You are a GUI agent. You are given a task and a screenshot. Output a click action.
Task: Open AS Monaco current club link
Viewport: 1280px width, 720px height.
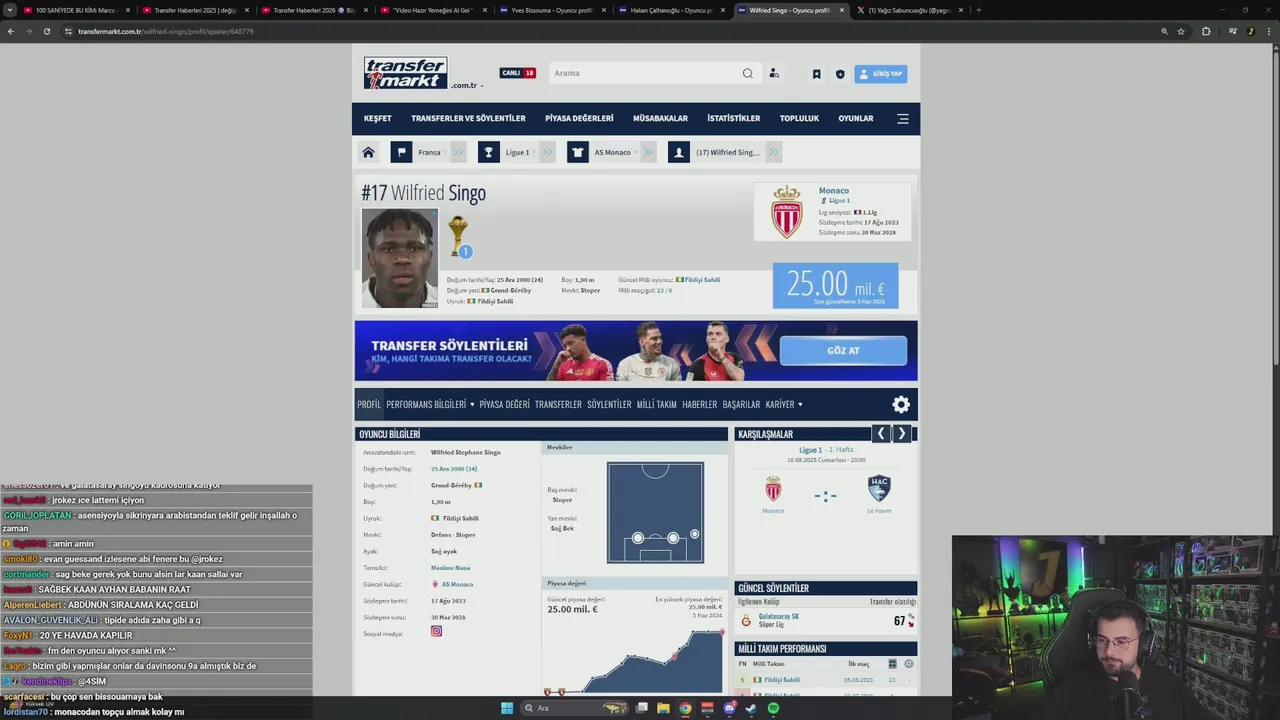point(457,584)
